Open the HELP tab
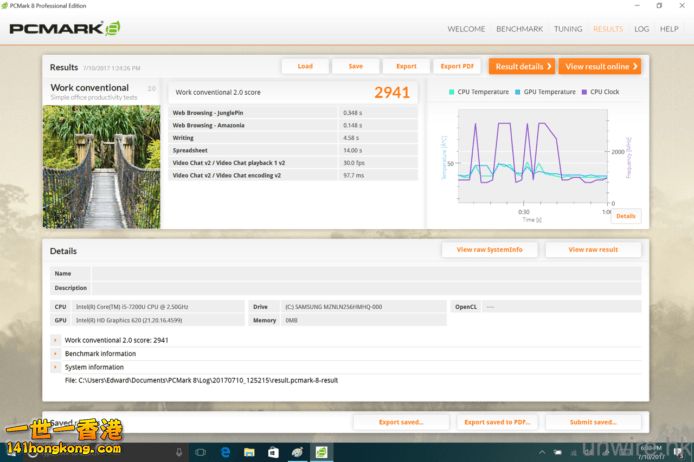 click(669, 29)
